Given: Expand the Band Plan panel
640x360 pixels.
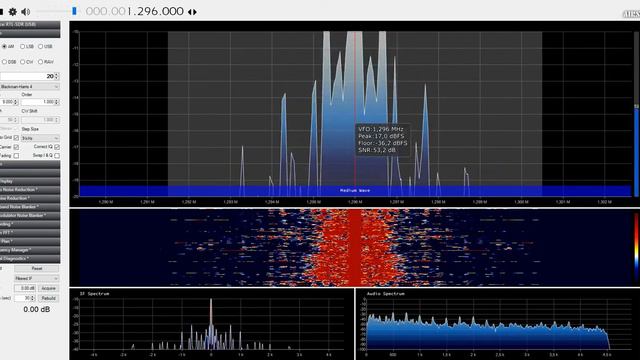Looking at the screenshot, I should click(x=30, y=241).
